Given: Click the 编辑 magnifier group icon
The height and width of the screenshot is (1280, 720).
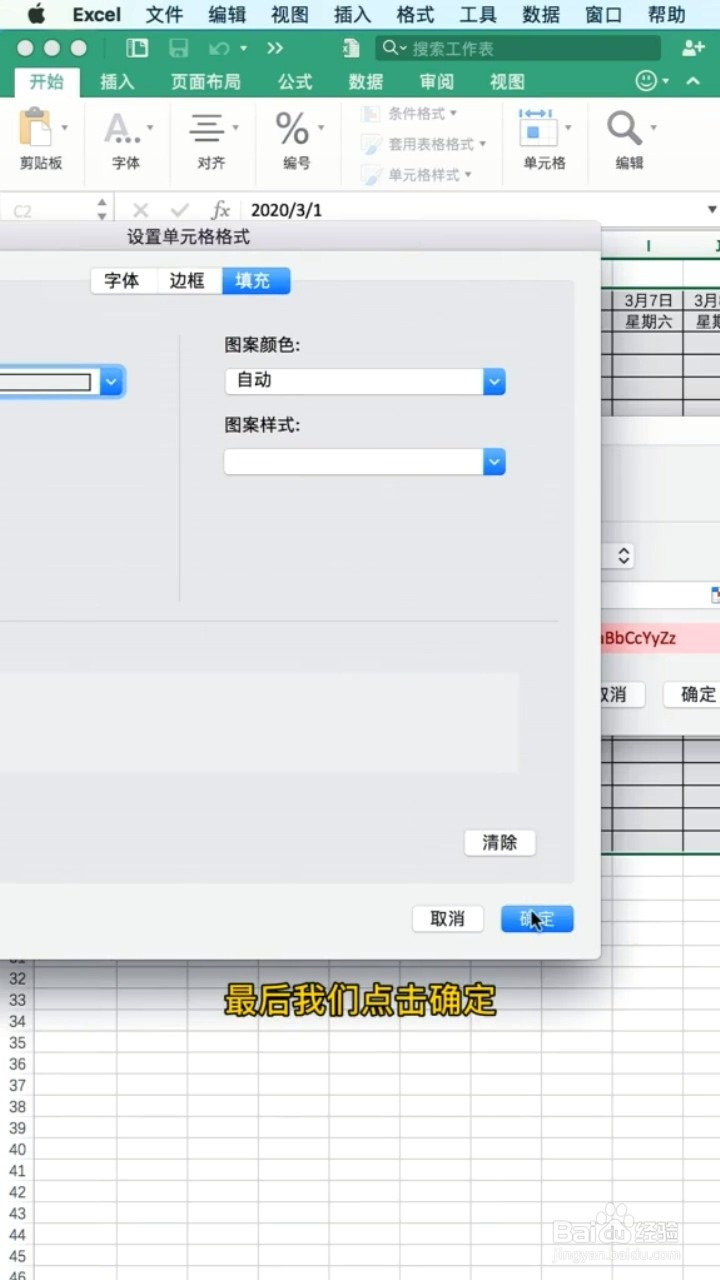Looking at the screenshot, I should click(x=624, y=128).
